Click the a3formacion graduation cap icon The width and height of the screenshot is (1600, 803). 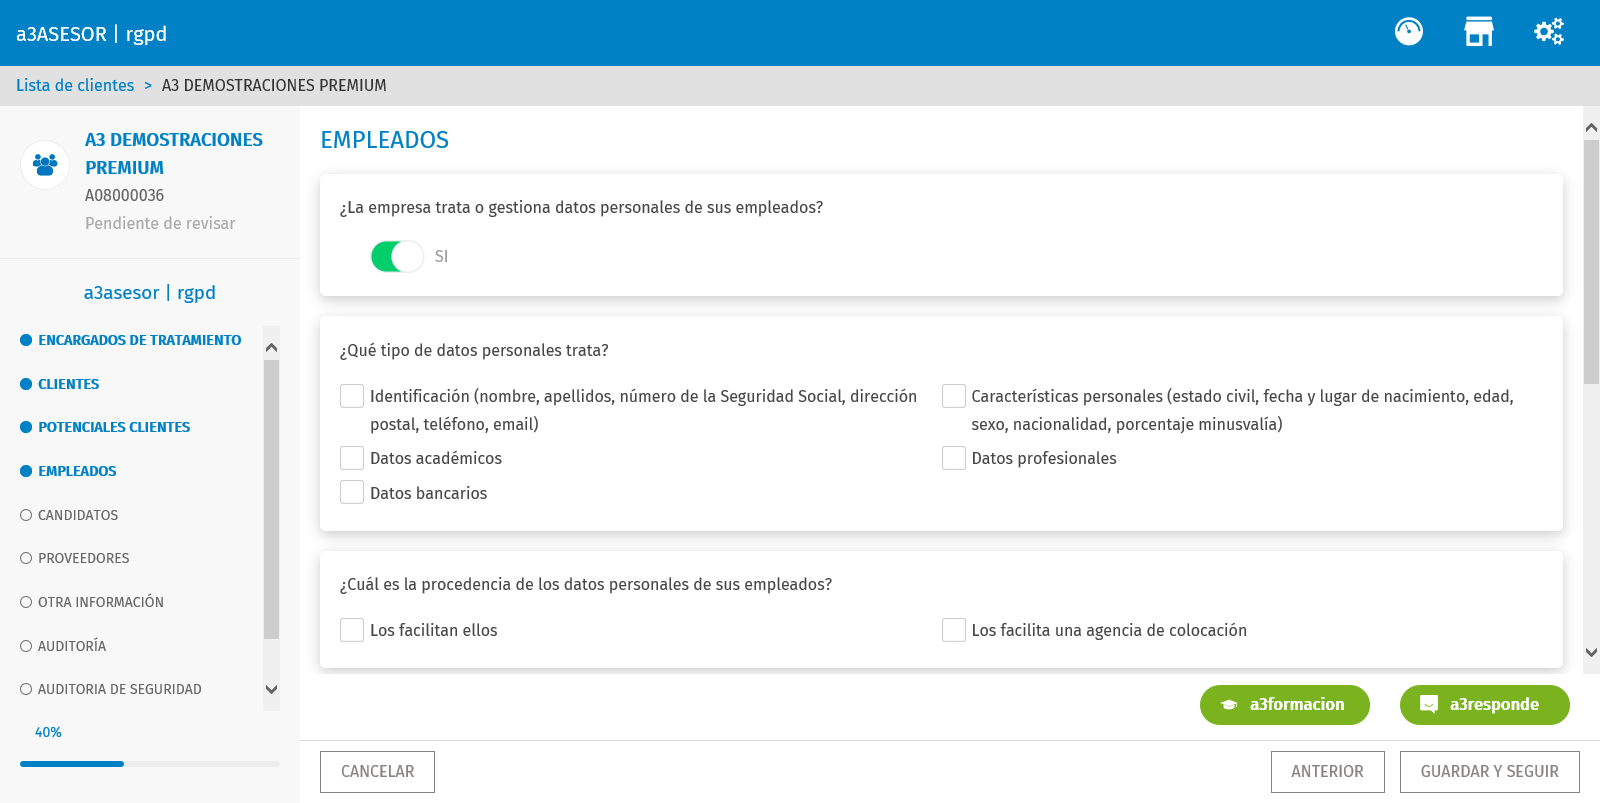click(x=1229, y=705)
